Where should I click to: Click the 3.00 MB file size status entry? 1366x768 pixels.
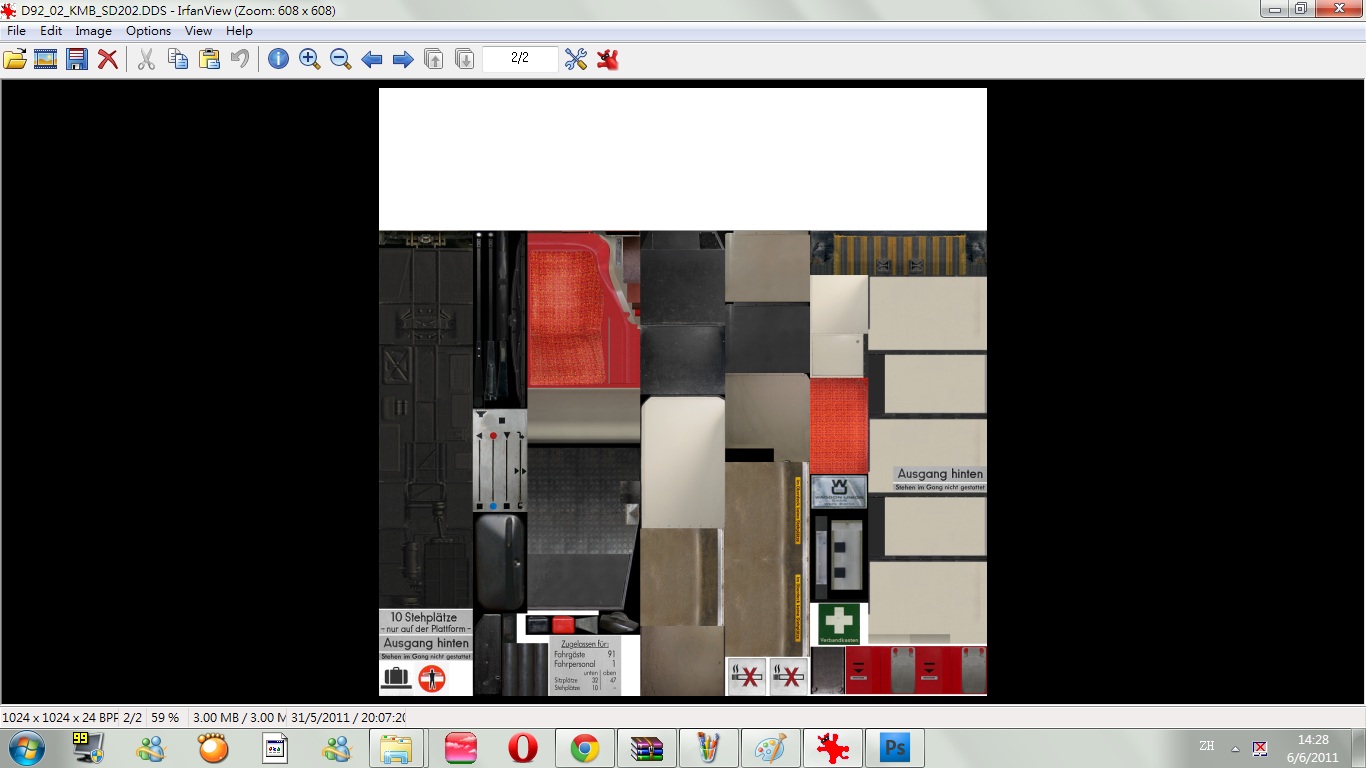point(239,718)
